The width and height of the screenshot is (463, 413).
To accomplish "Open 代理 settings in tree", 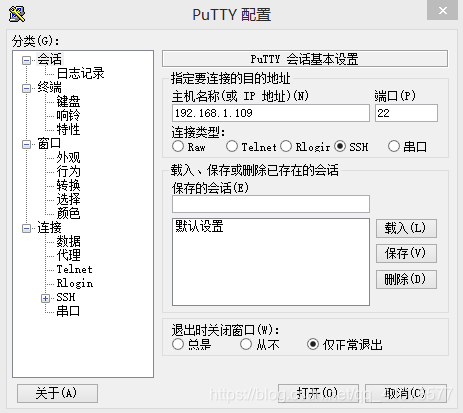I will 68,255.
